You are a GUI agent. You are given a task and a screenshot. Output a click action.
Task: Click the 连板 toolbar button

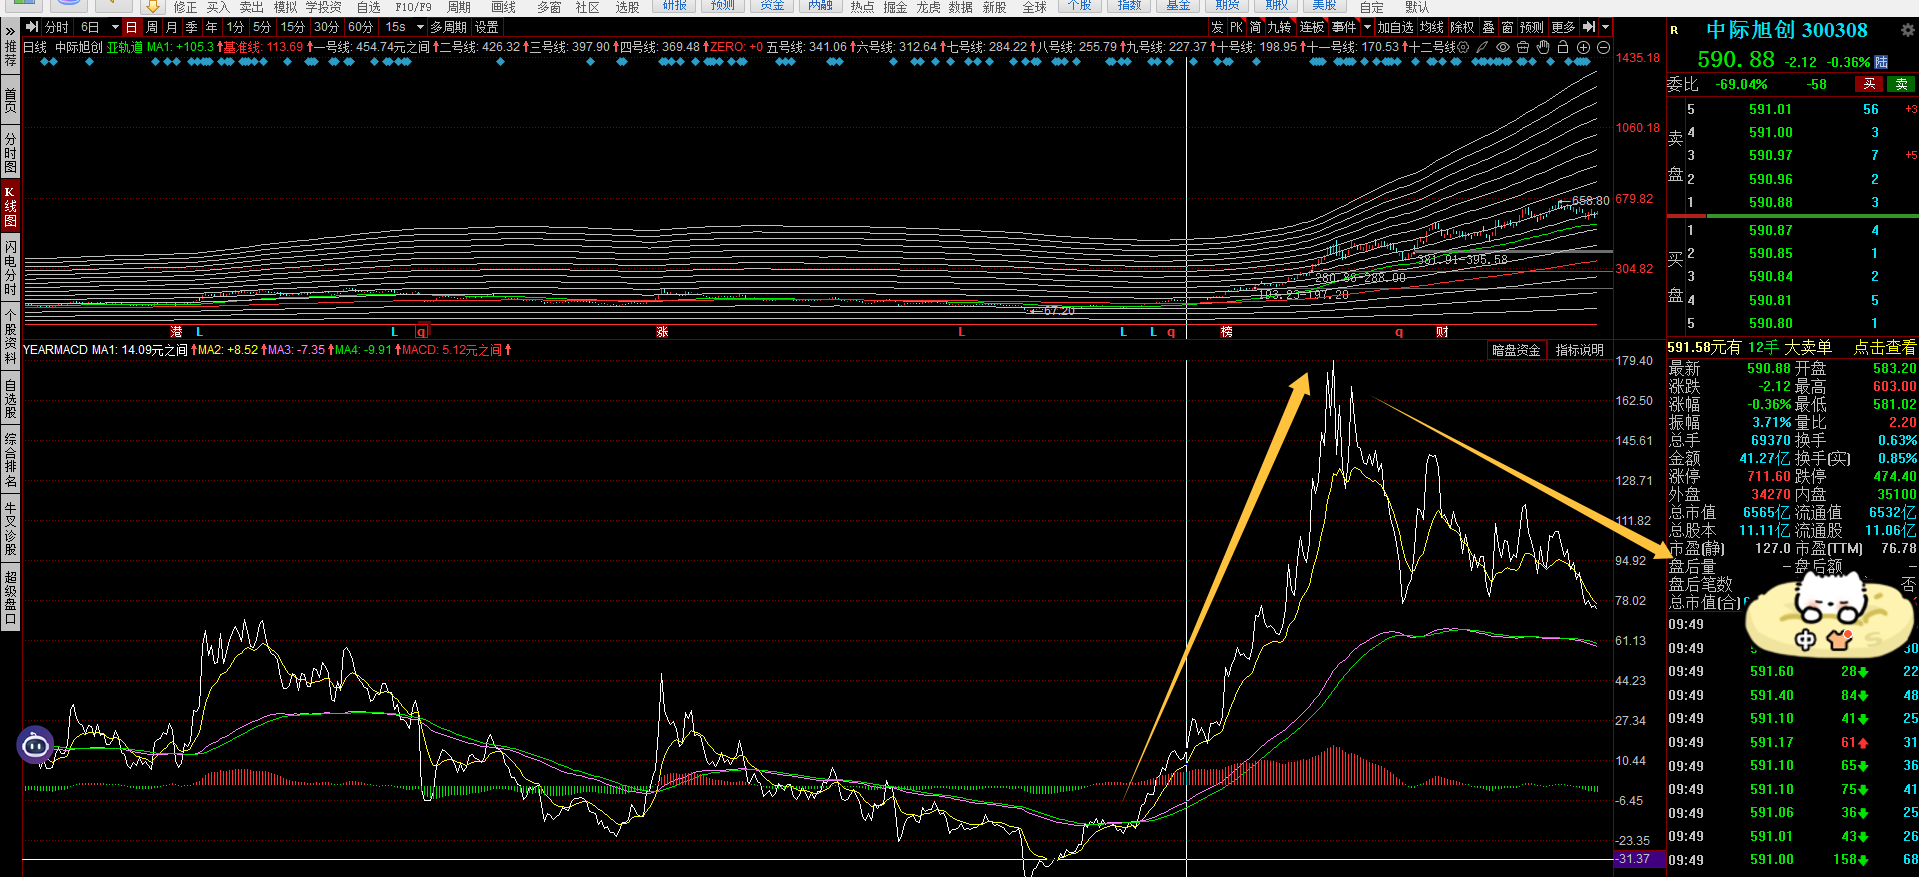1312,27
